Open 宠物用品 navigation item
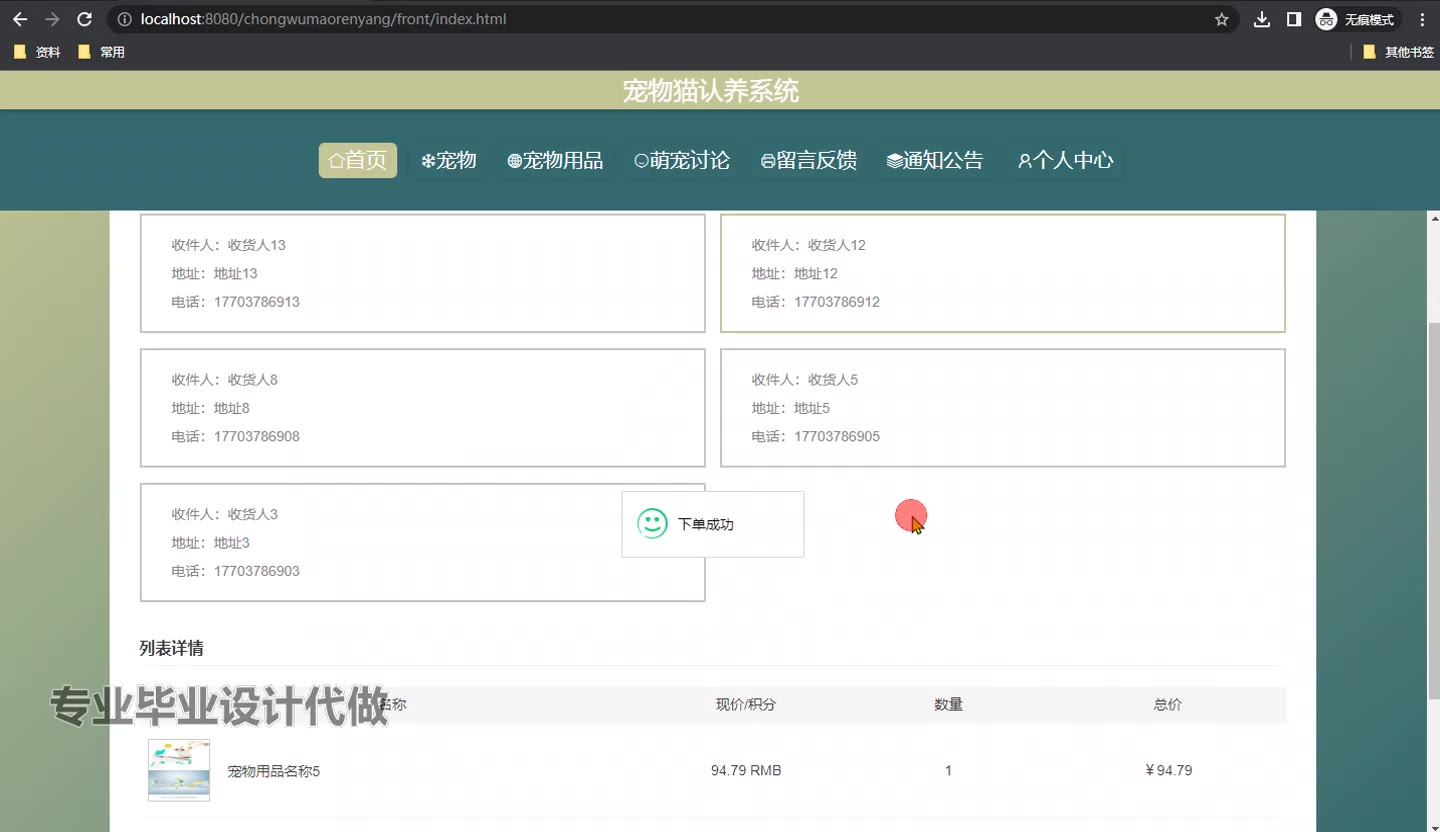1440x832 pixels. point(555,160)
